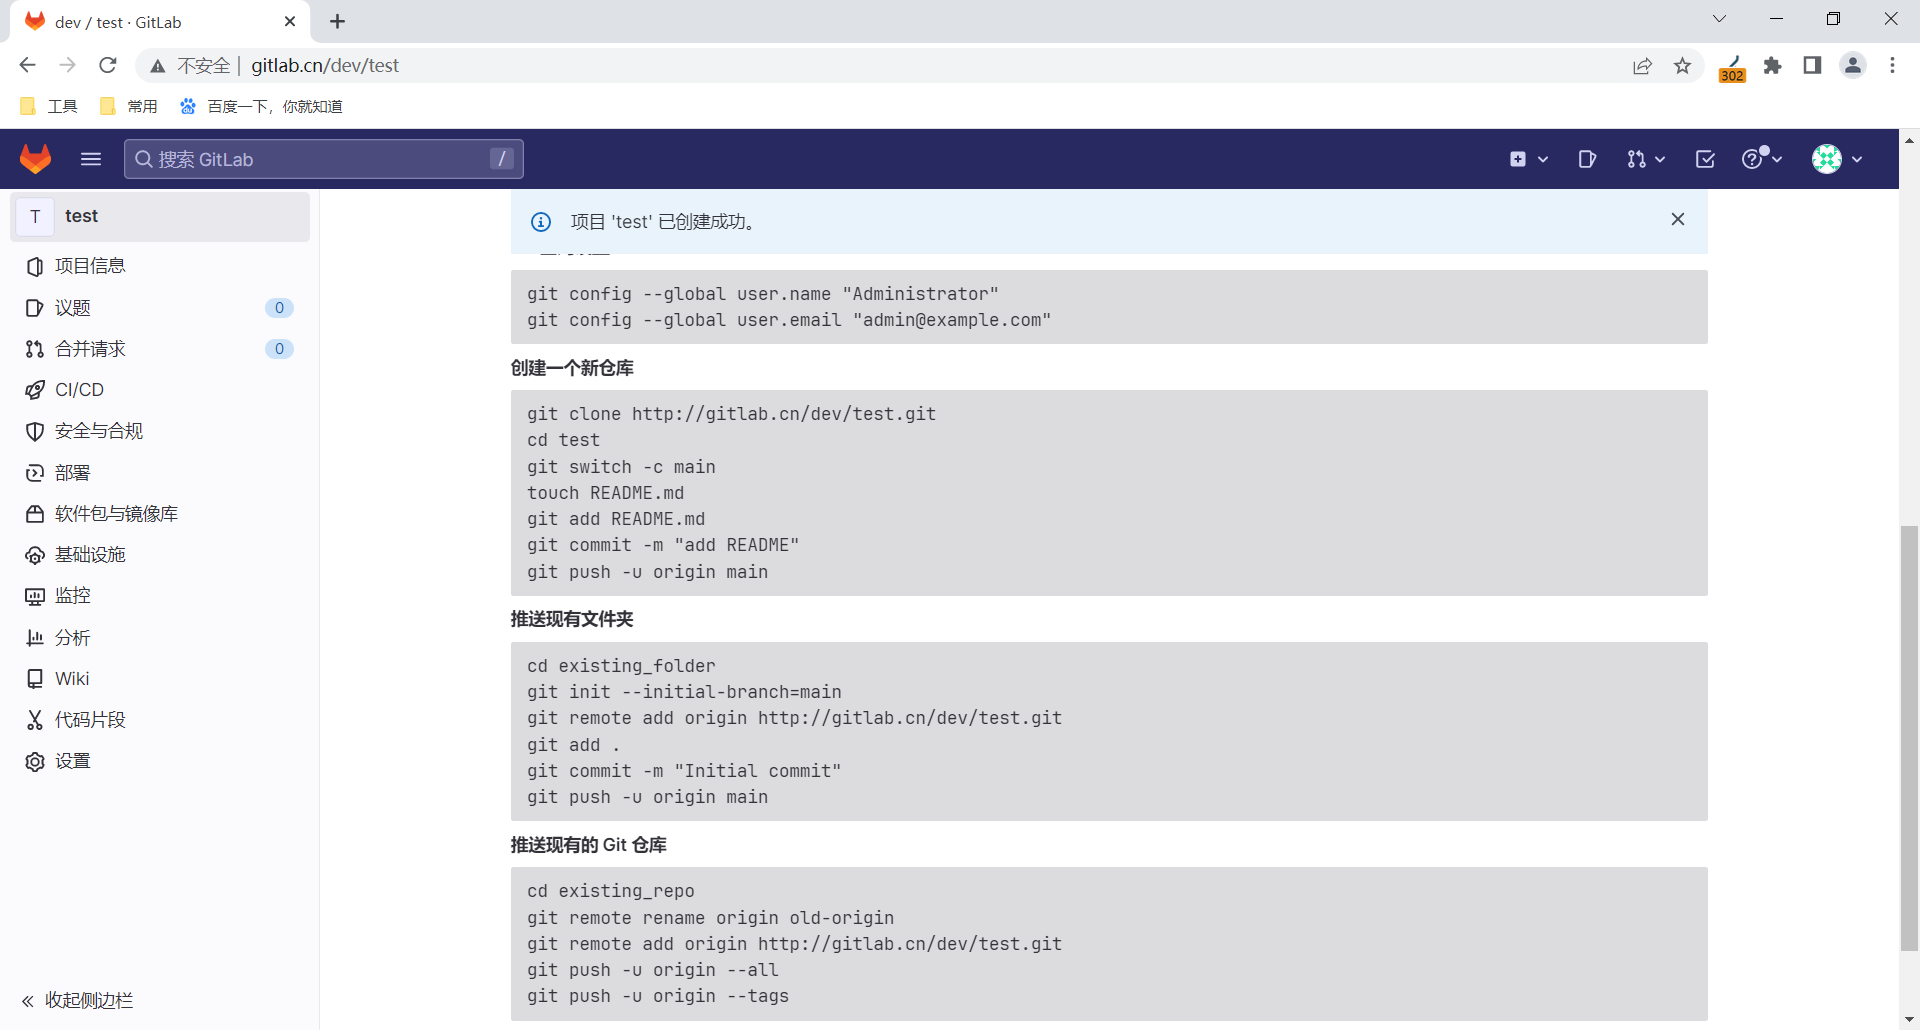Open the Chrome profile avatar

1853,65
